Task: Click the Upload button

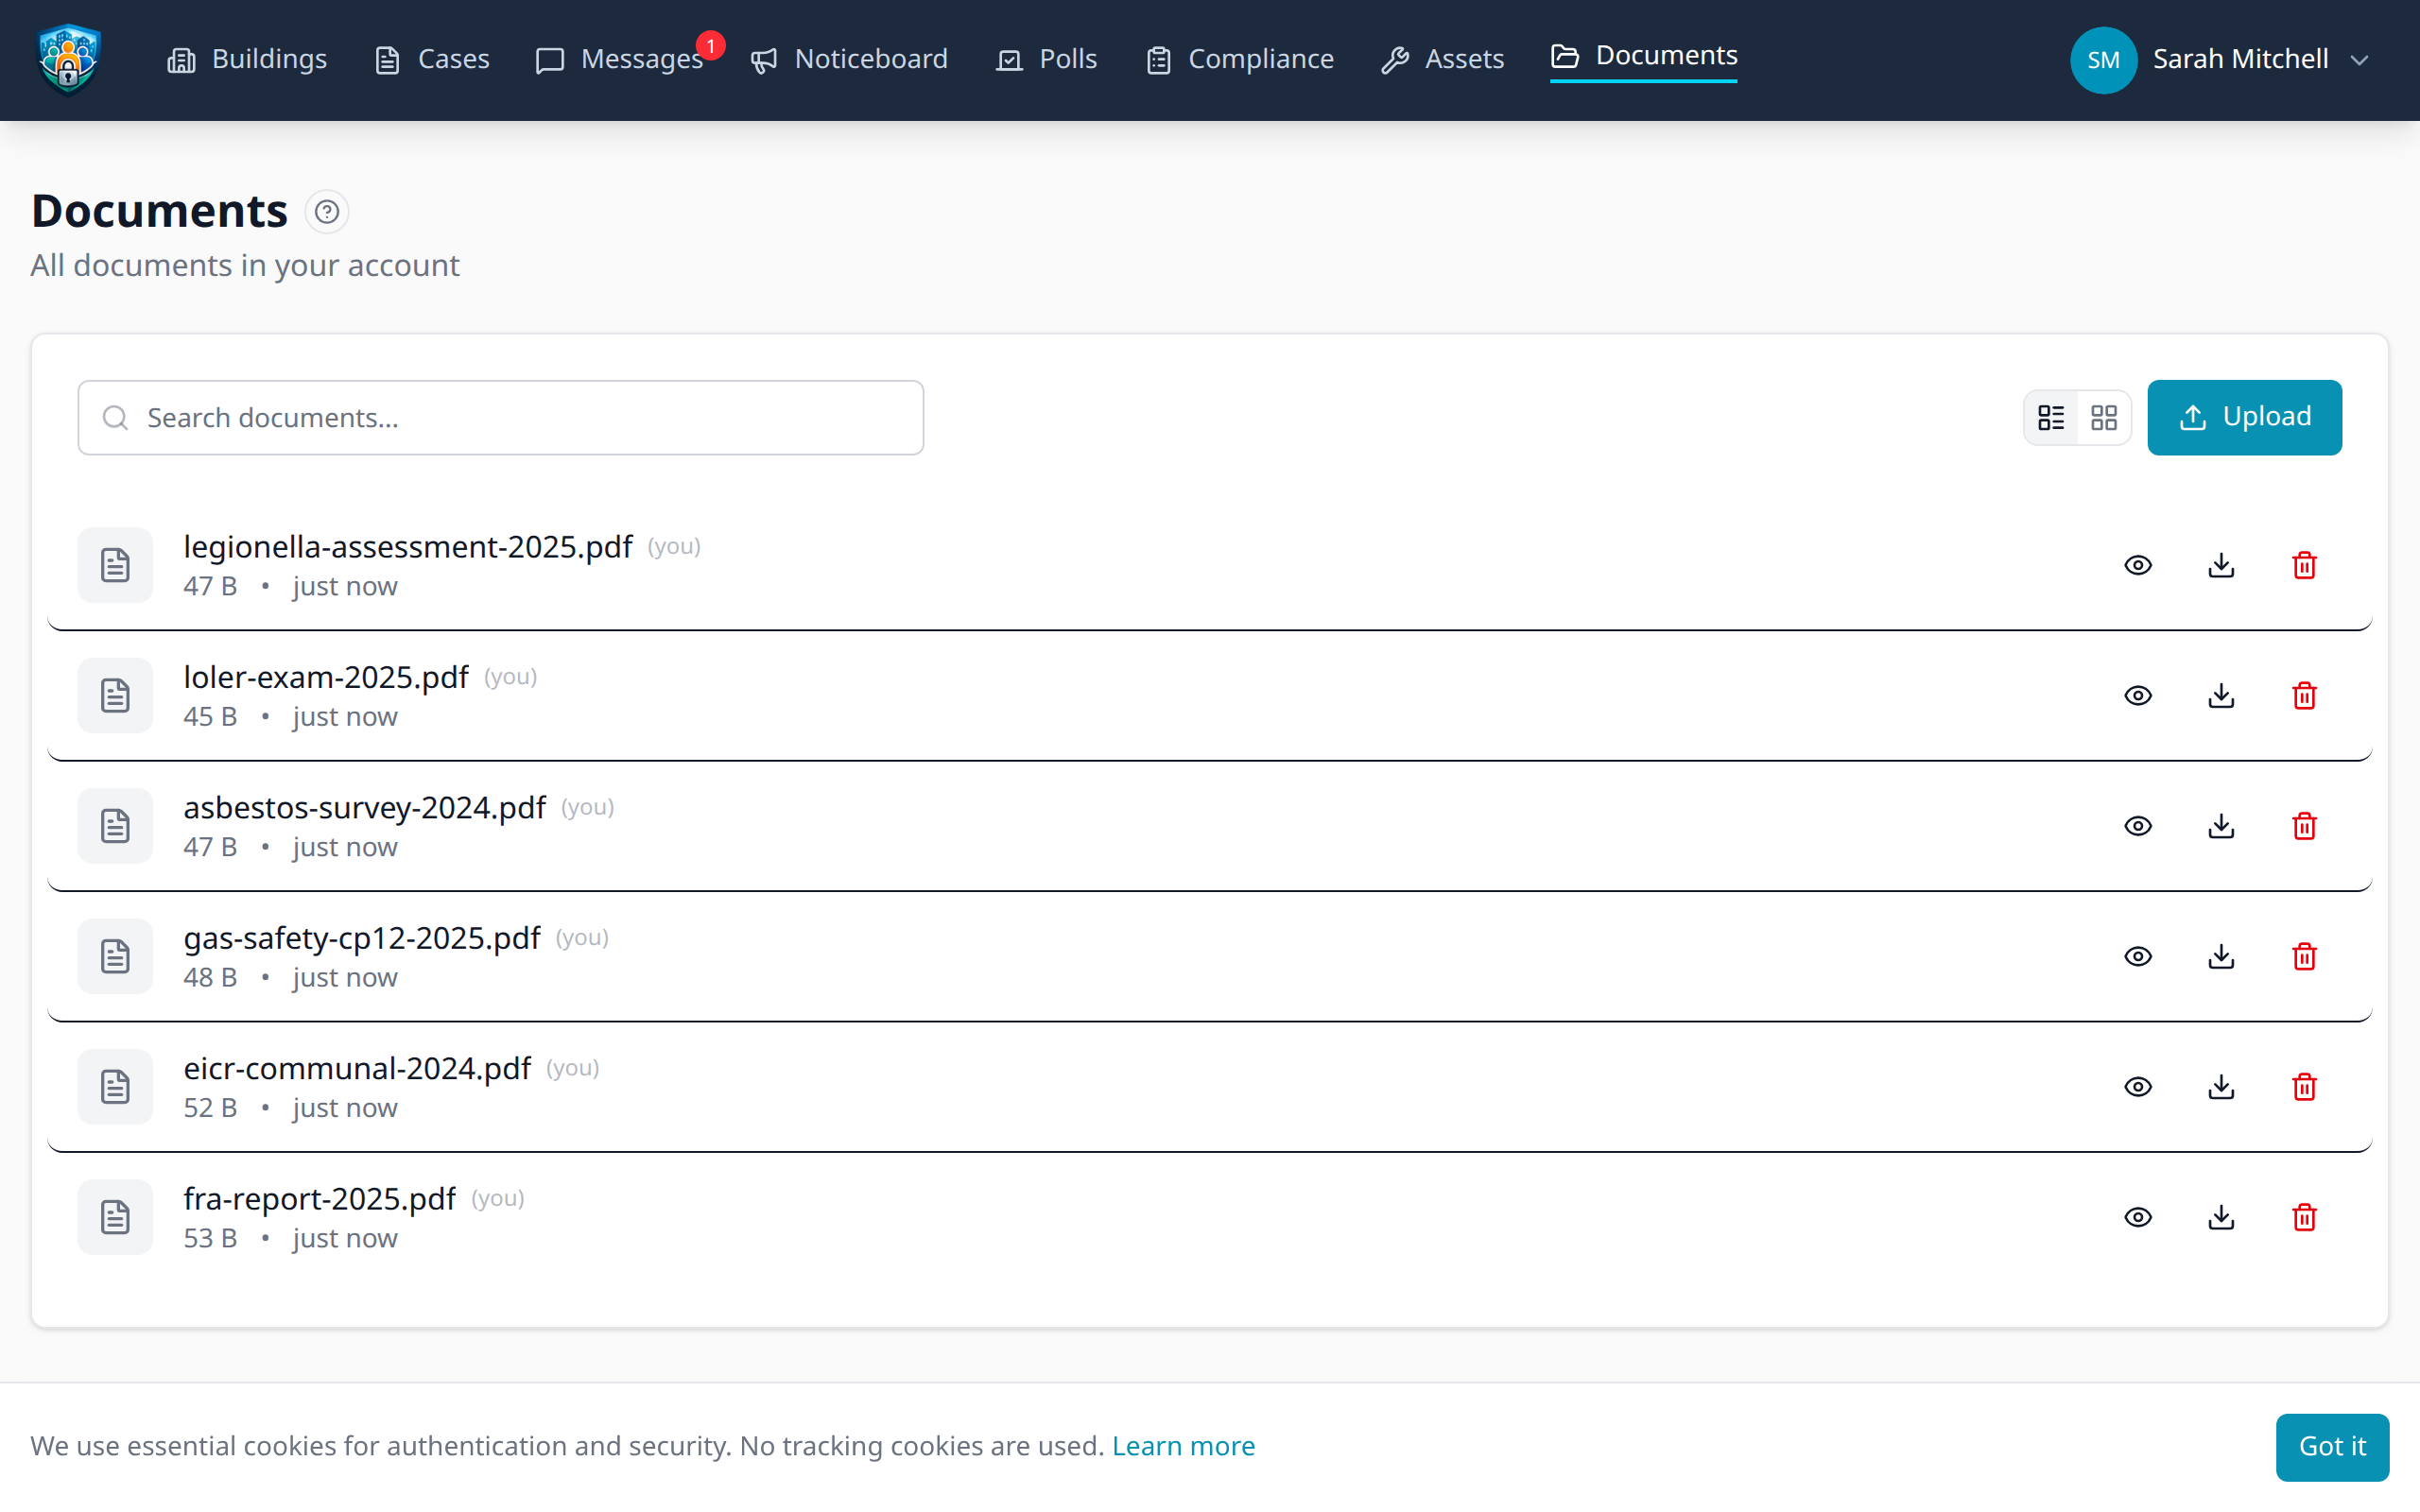Action: click(2244, 417)
